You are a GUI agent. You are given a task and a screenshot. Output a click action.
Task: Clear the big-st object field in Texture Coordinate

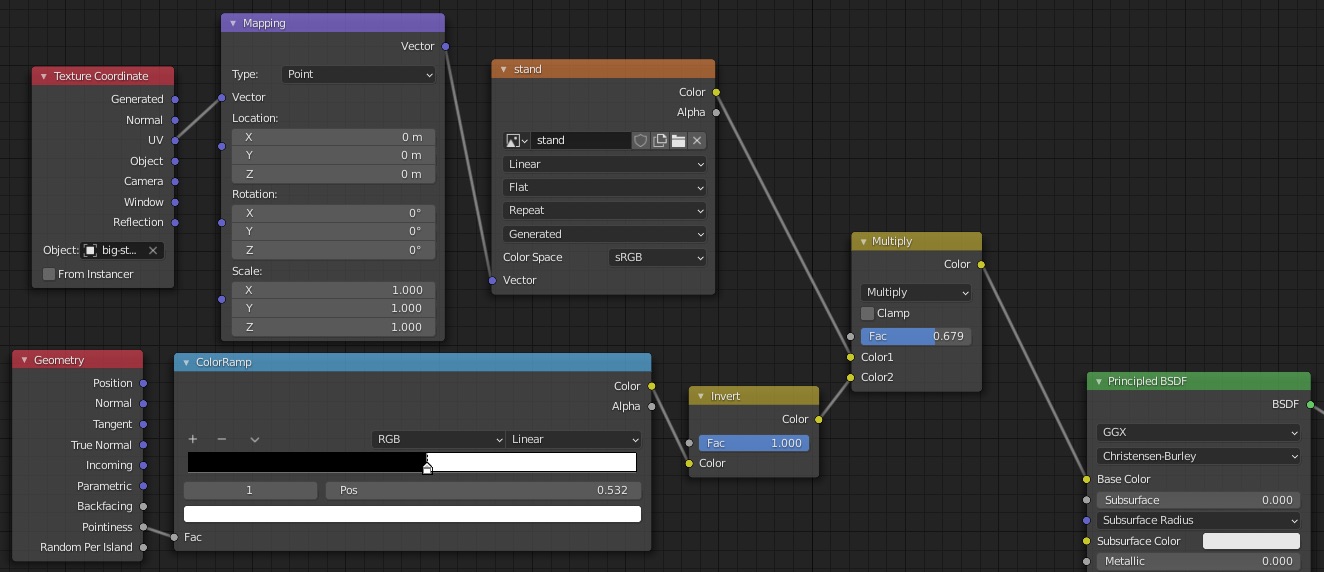coord(153,250)
